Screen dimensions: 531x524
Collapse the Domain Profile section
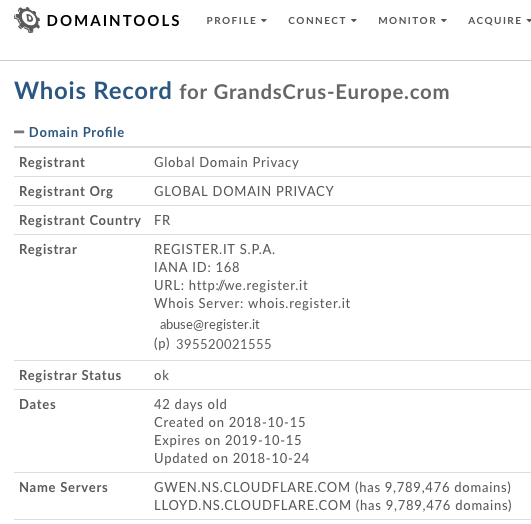[19, 132]
